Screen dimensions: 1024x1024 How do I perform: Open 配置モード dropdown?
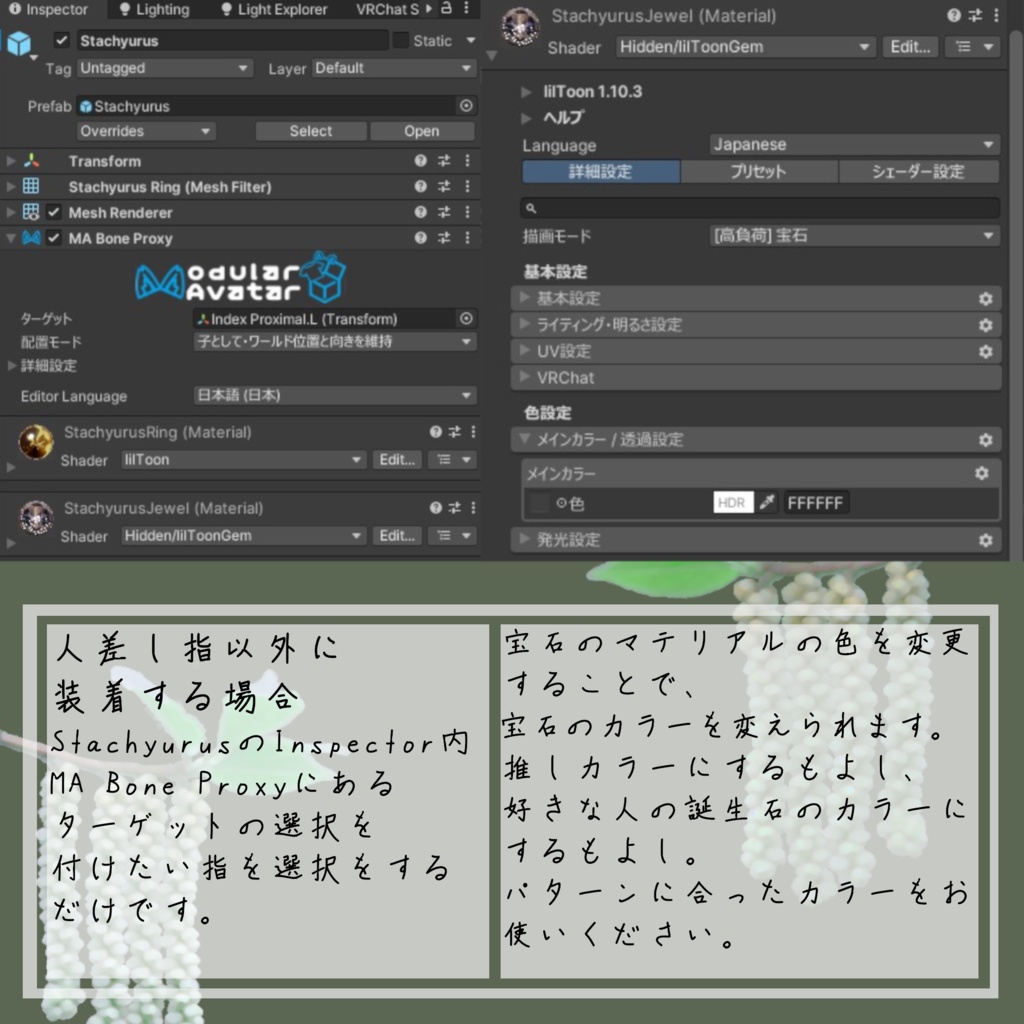[335, 342]
